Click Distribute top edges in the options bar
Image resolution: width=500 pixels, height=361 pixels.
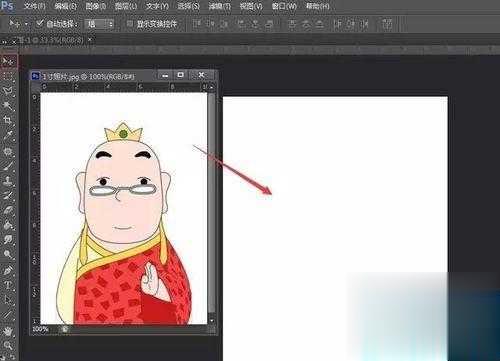pos(292,23)
